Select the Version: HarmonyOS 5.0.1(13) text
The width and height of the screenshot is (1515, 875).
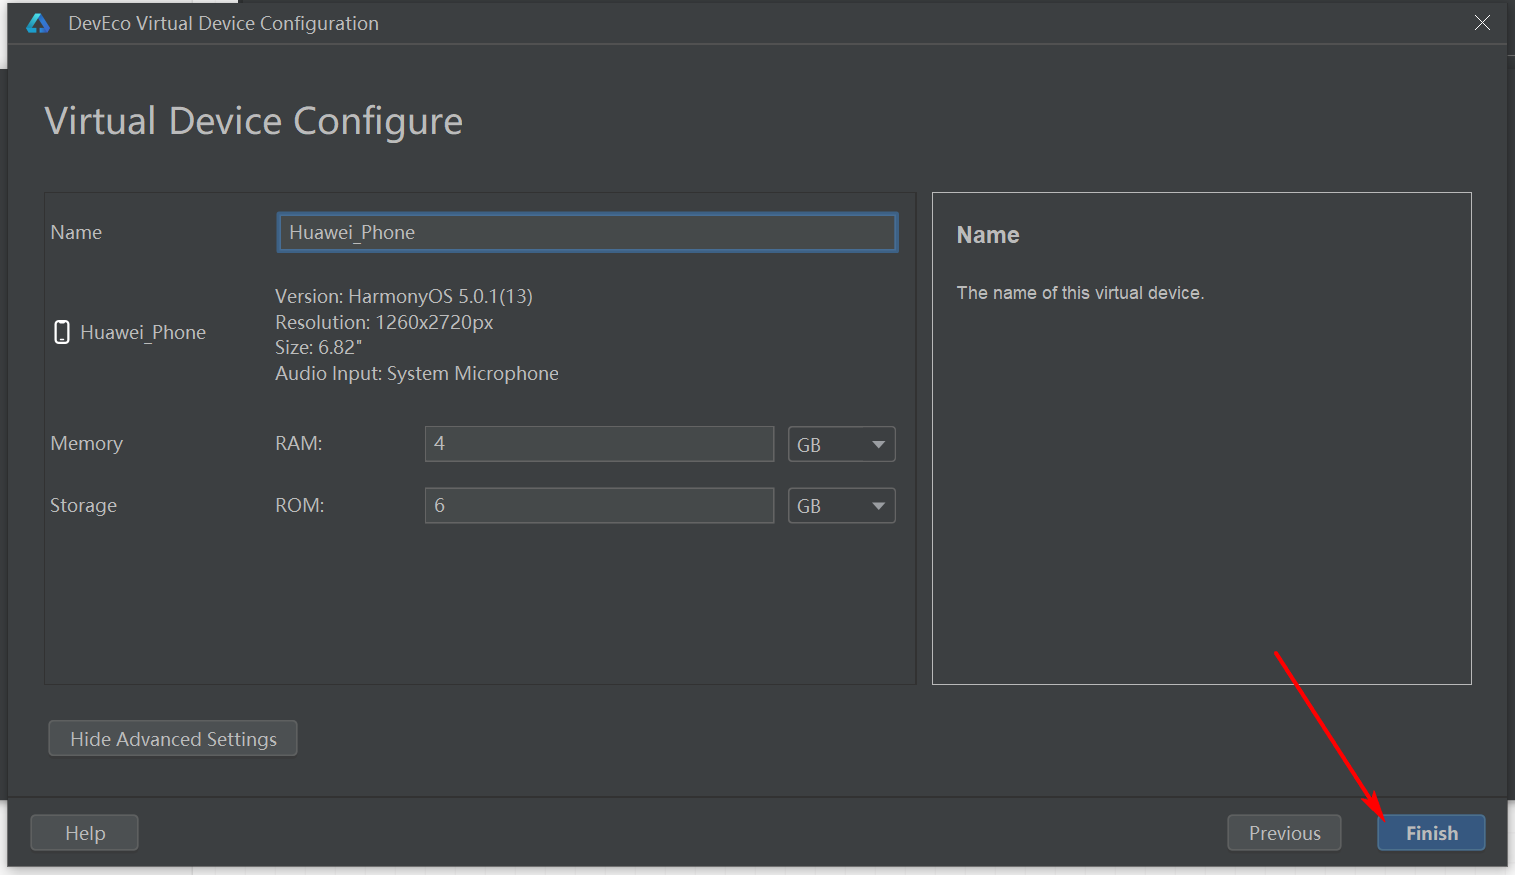tap(404, 296)
